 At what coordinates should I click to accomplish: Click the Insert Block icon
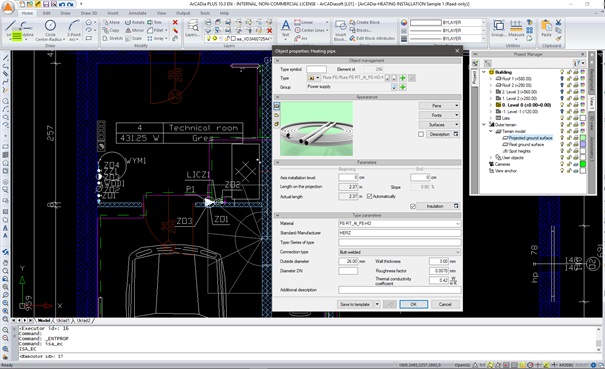click(x=340, y=30)
